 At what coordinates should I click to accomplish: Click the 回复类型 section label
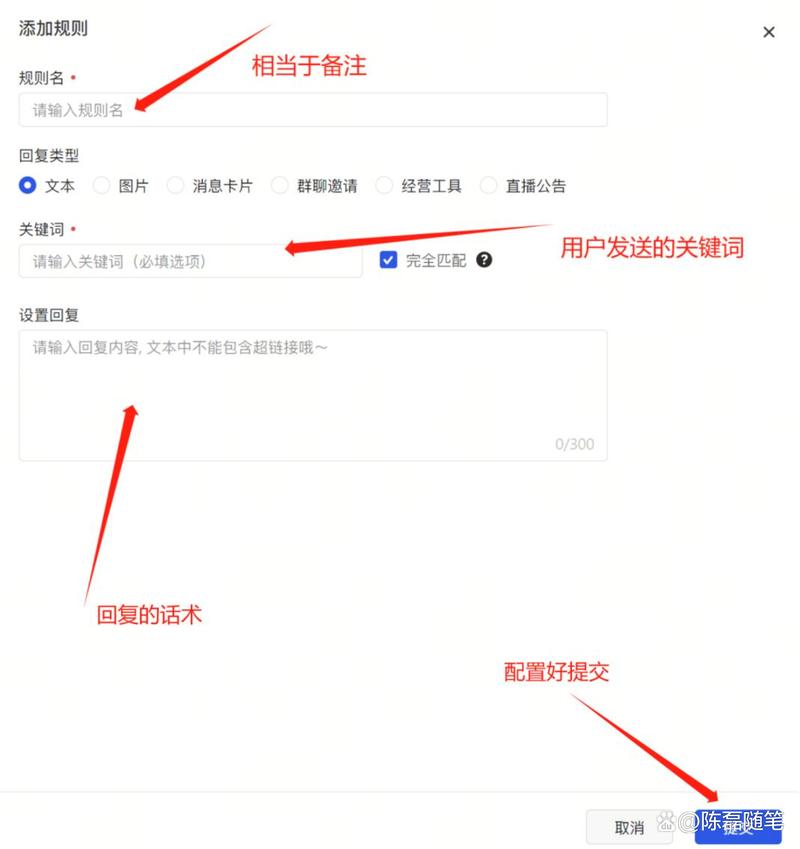[49, 156]
